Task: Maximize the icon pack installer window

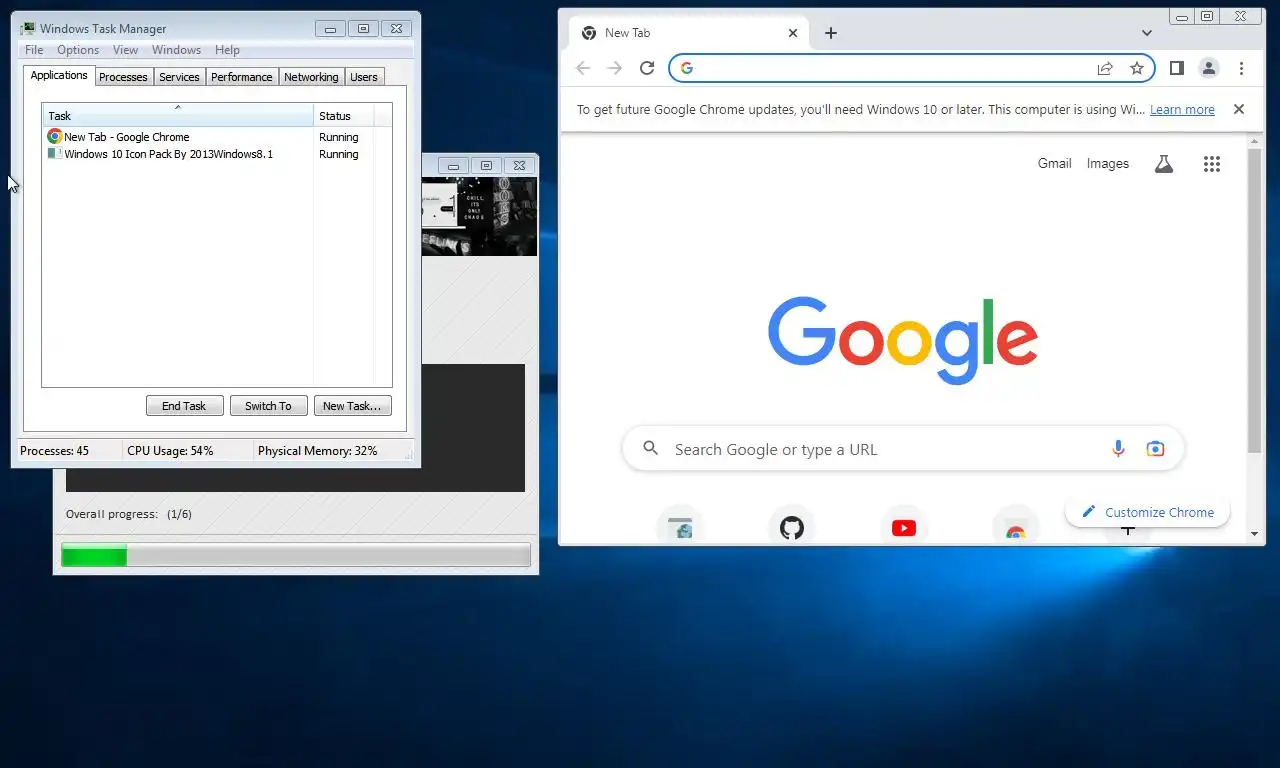Action: [486, 166]
